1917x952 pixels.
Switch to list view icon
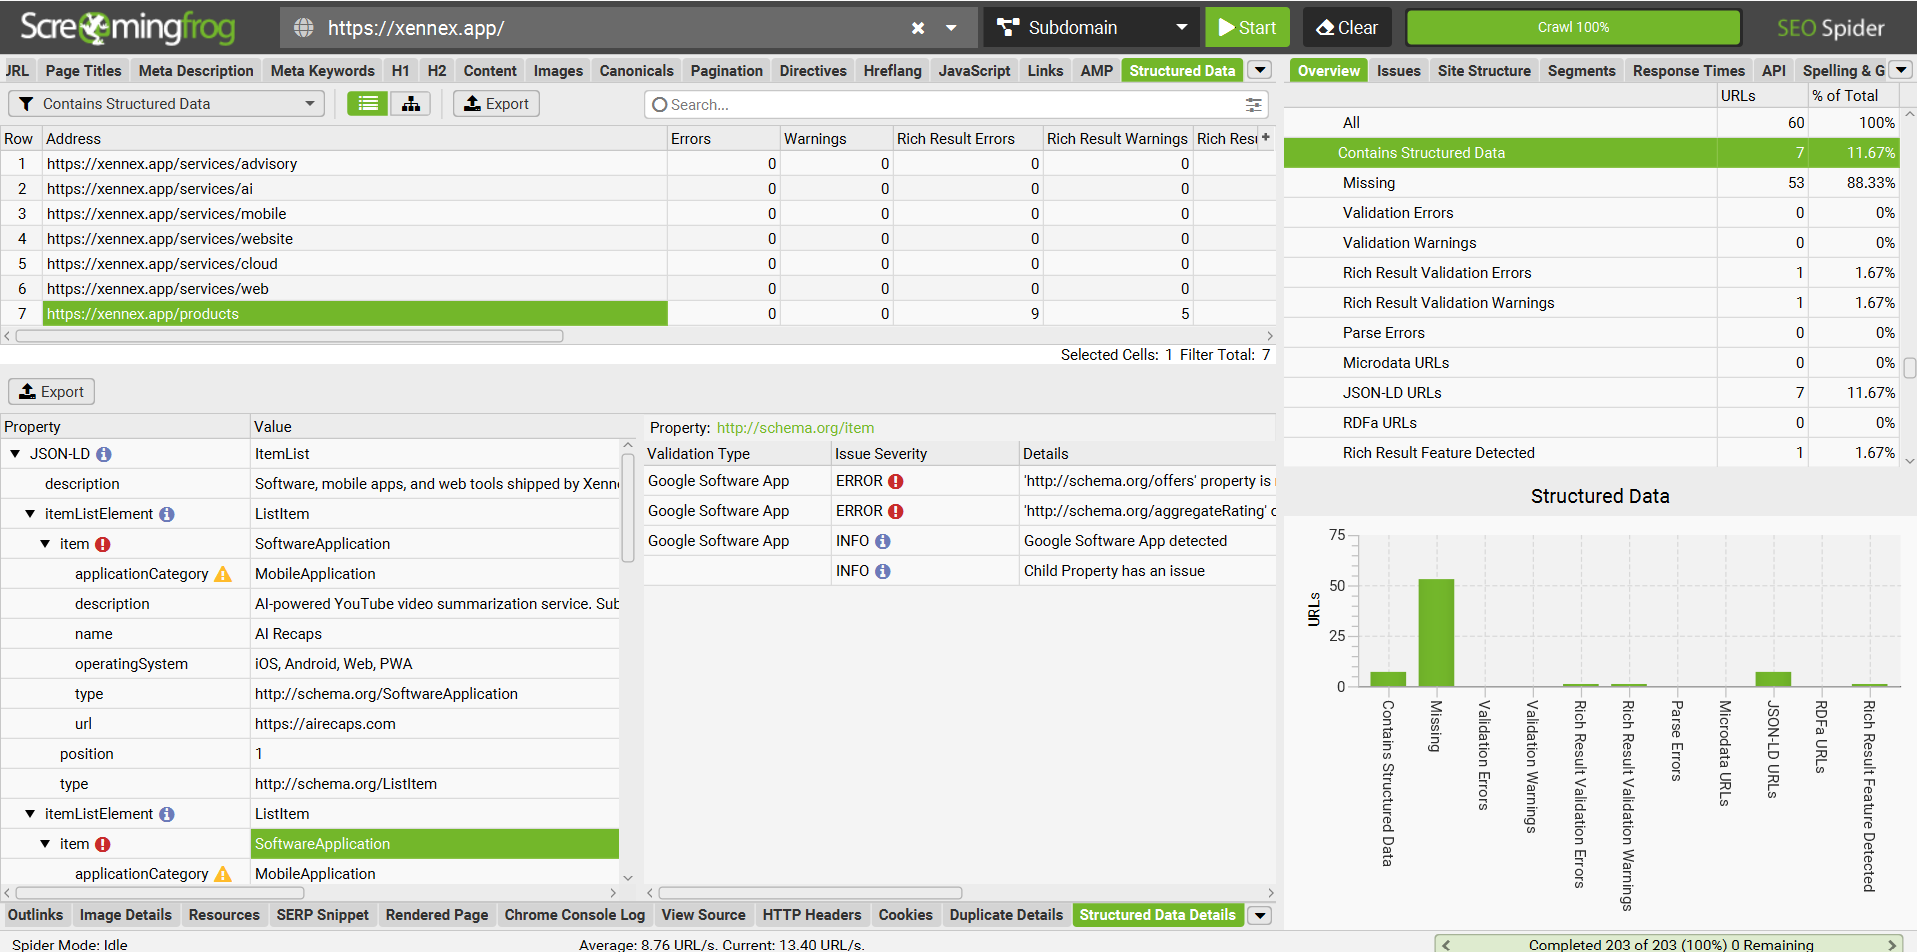pos(368,104)
